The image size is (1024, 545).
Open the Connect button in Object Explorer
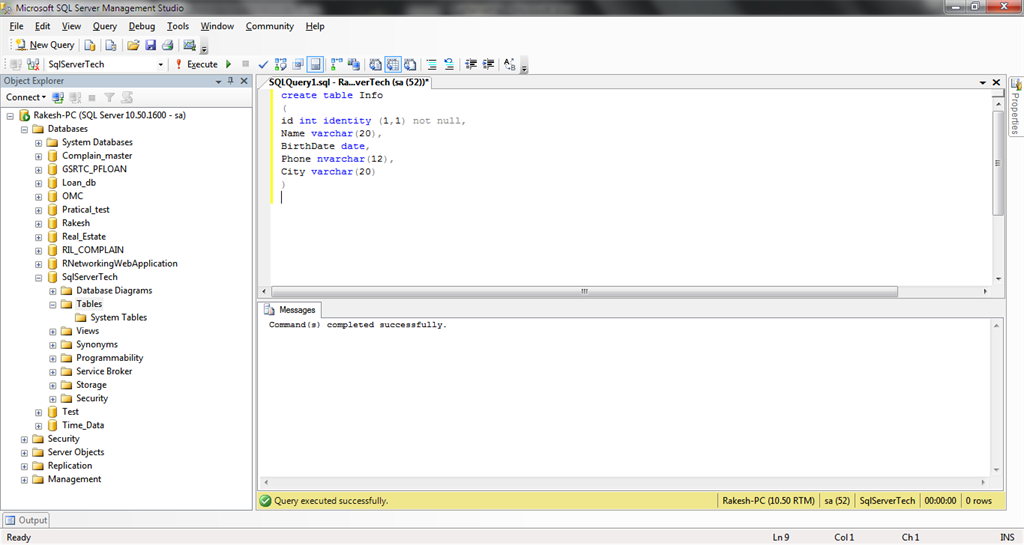tap(25, 97)
